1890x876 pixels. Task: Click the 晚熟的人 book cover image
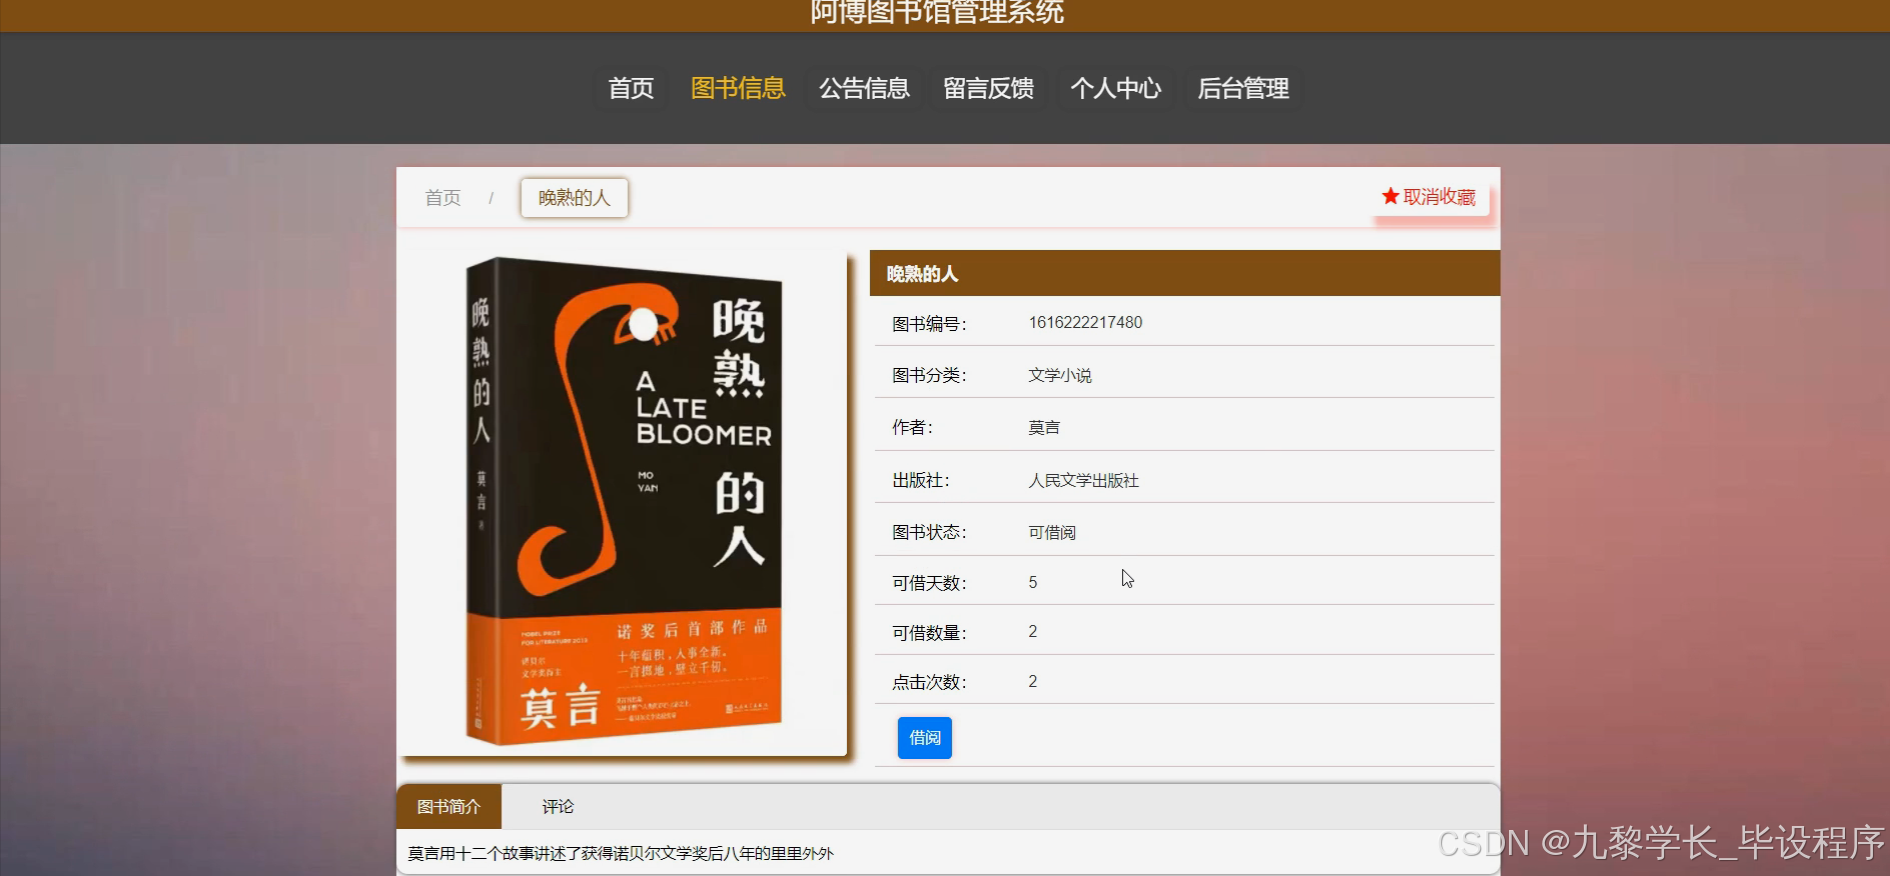tap(624, 502)
